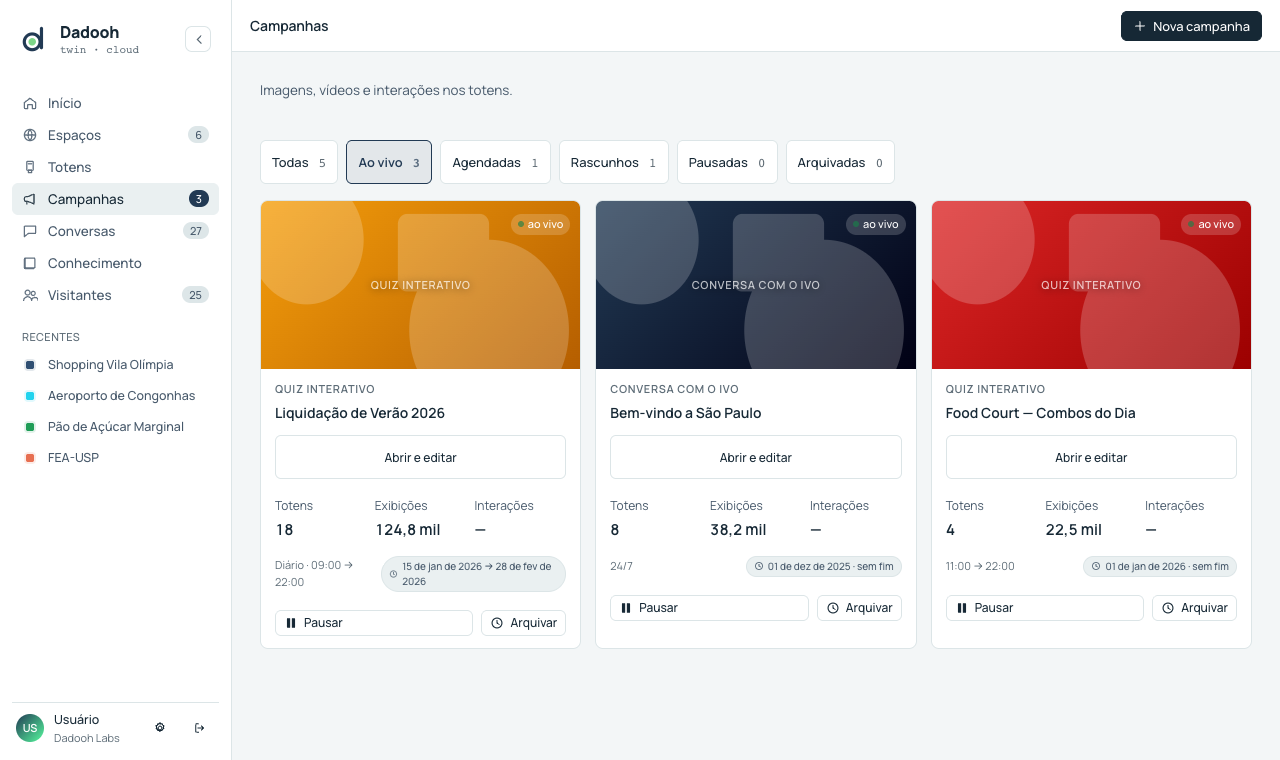Click the logout icon in sidebar footer
Viewport: 1280px width, 760px height.
[199, 727]
